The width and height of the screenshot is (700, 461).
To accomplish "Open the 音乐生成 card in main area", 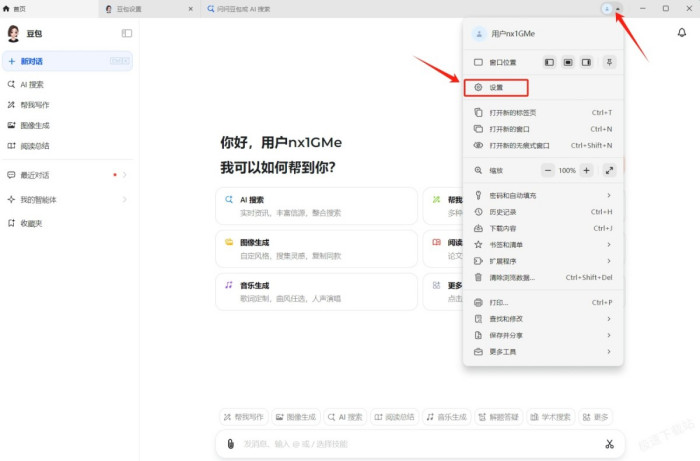I will (x=316, y=292).
